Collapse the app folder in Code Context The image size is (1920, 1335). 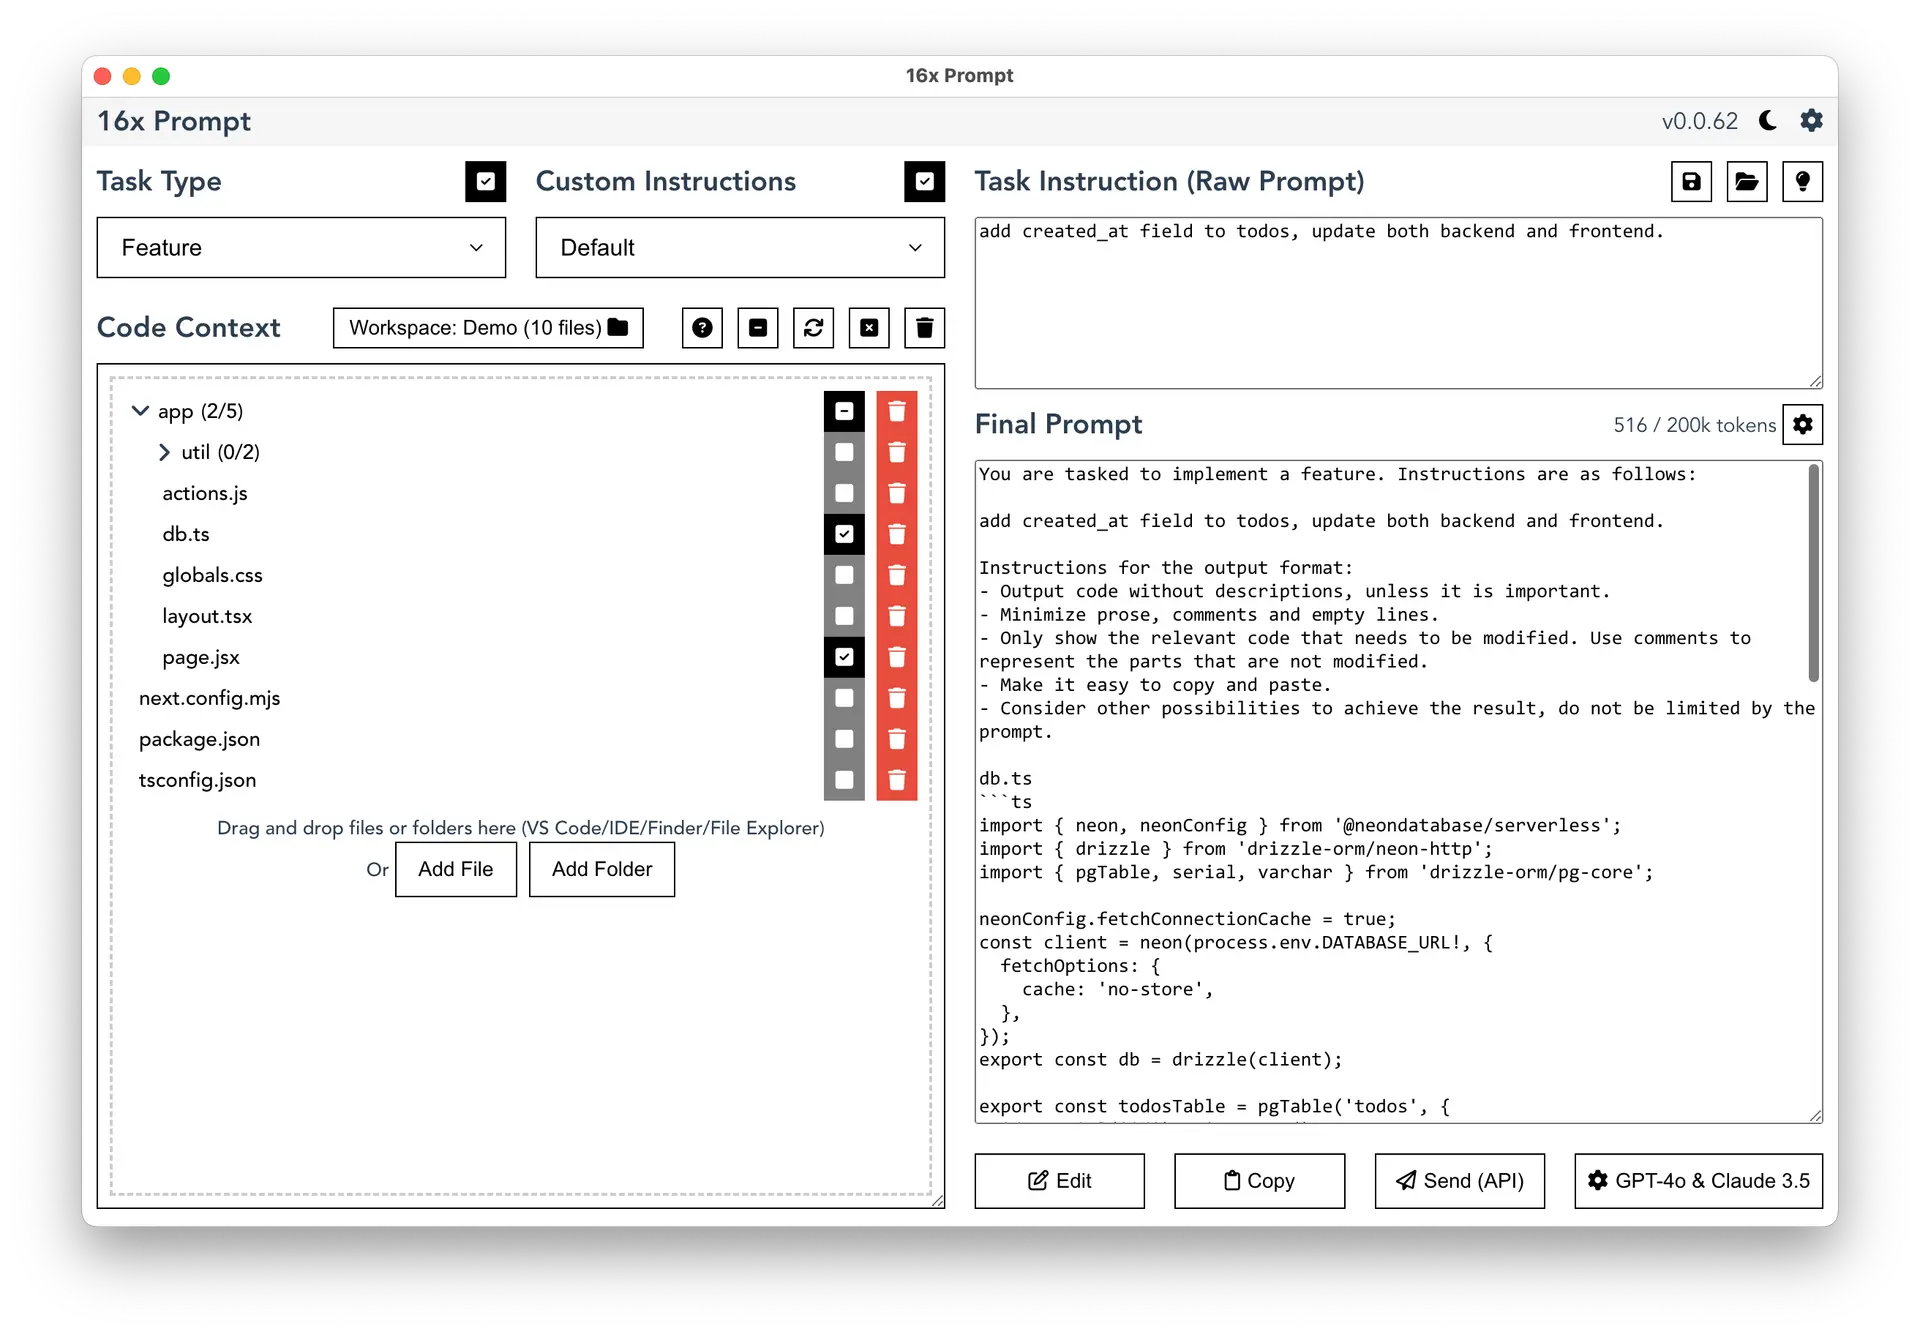pyautogui.click(x=142, y=410)
